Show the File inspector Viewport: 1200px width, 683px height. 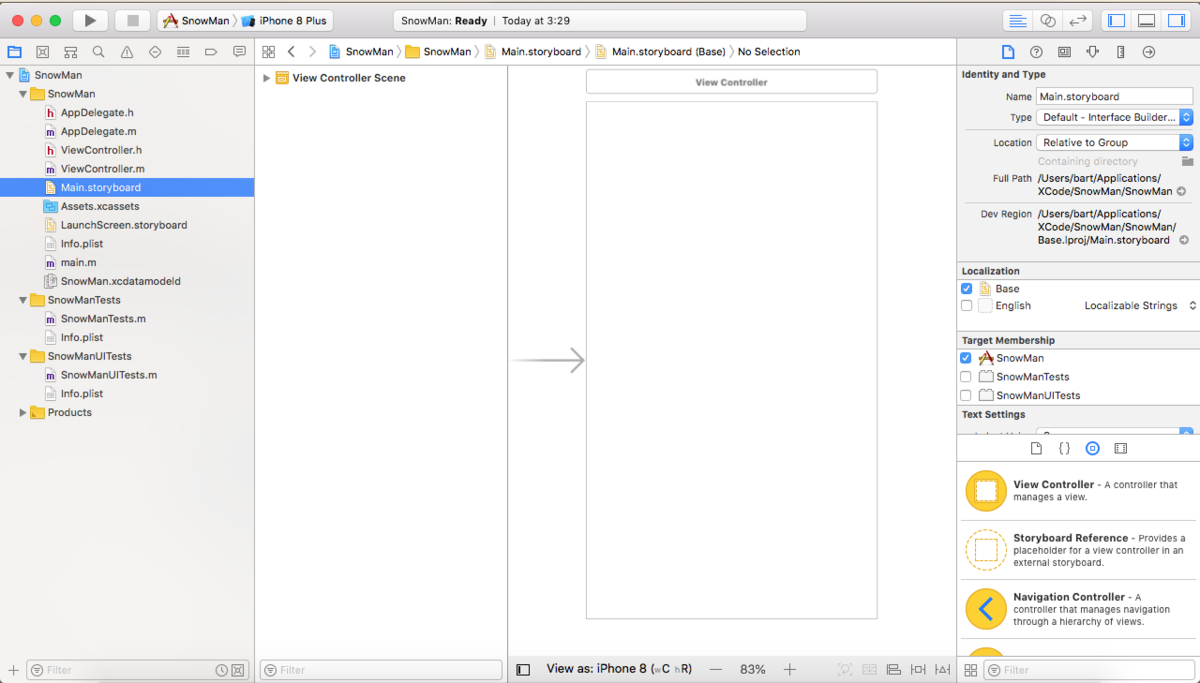coord(1008,51)
